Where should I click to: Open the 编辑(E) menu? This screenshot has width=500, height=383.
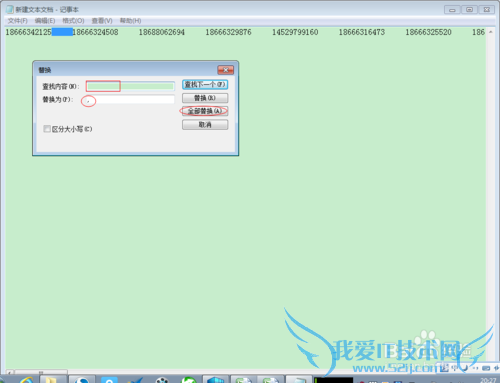45,21
